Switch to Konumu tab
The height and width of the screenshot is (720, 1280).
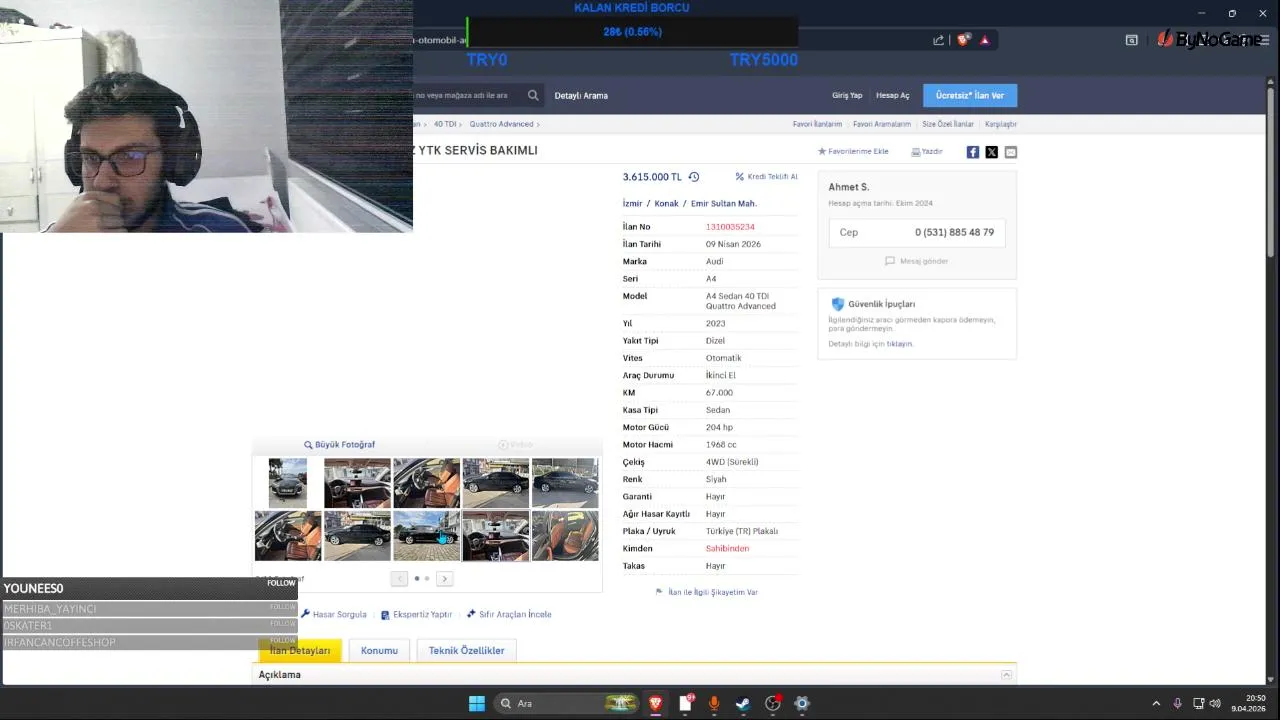pos(379,650)
